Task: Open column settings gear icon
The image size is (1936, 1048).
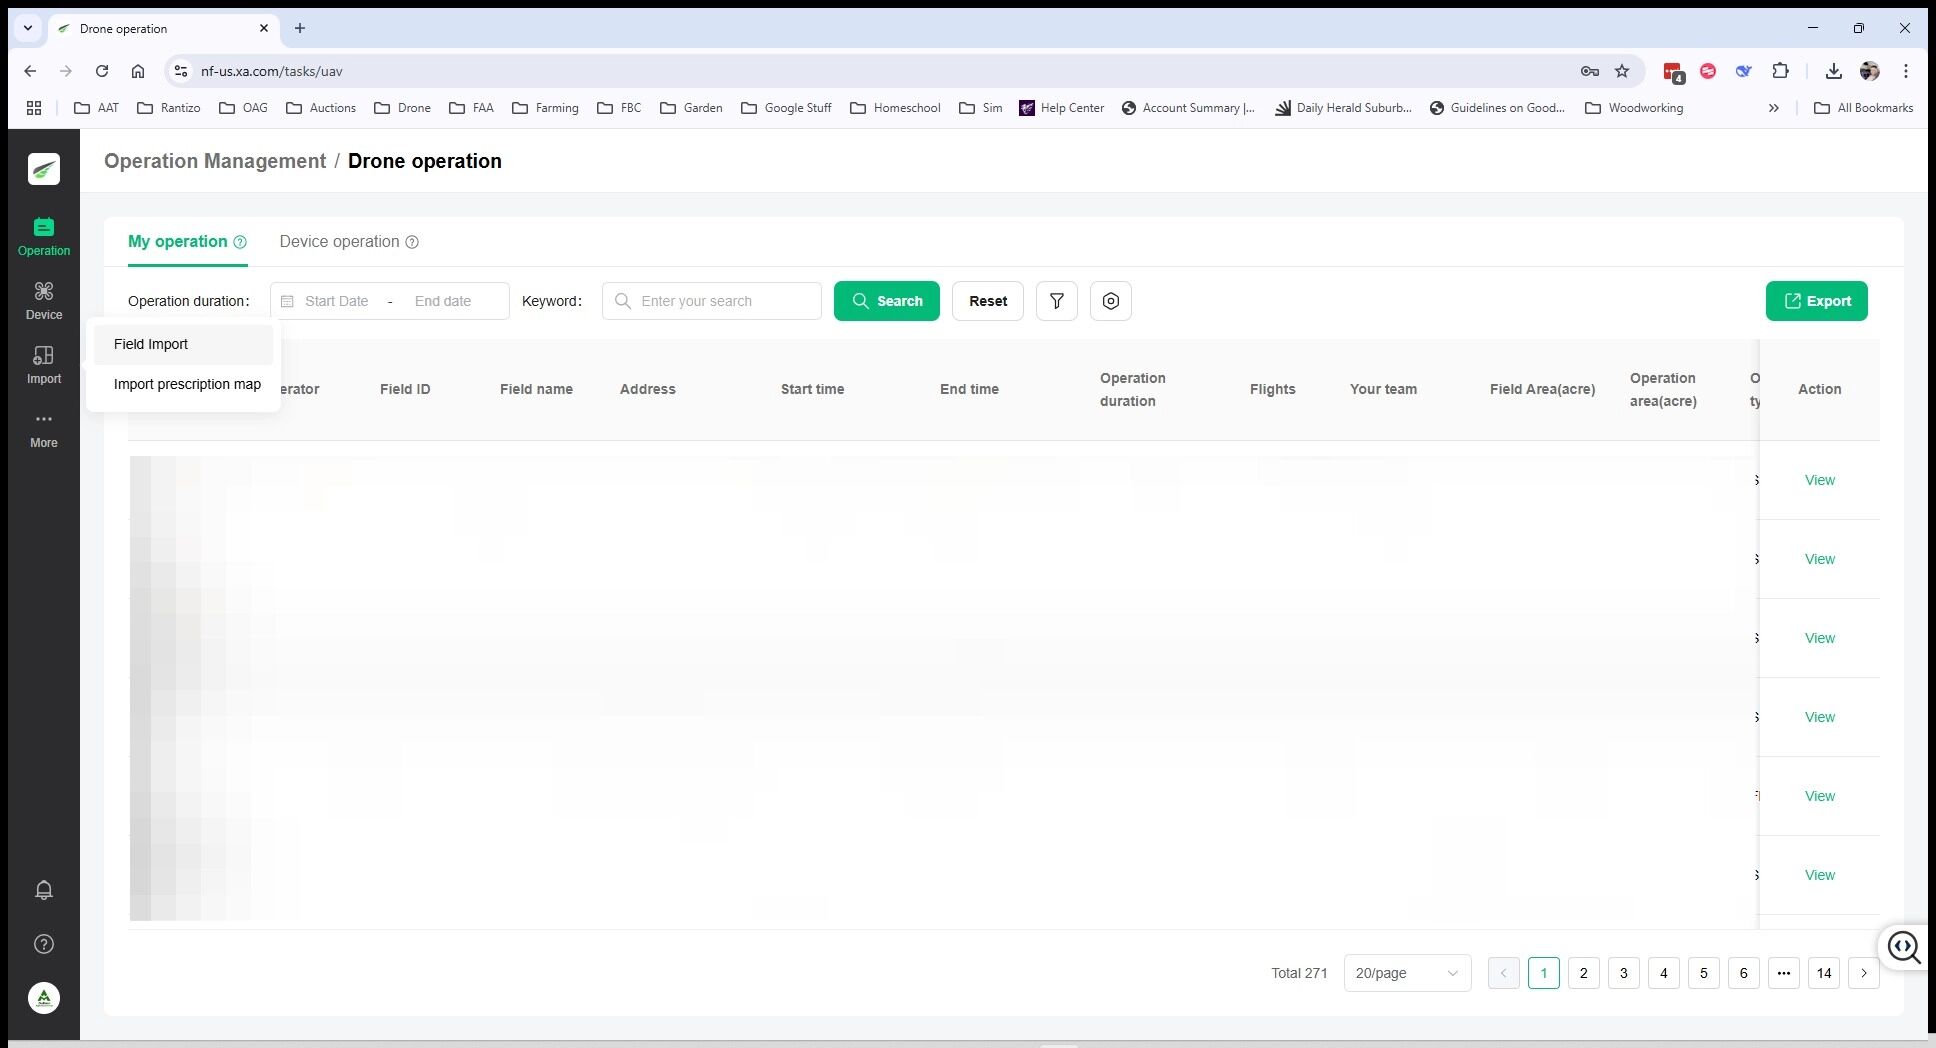Action: point(1111,301)
